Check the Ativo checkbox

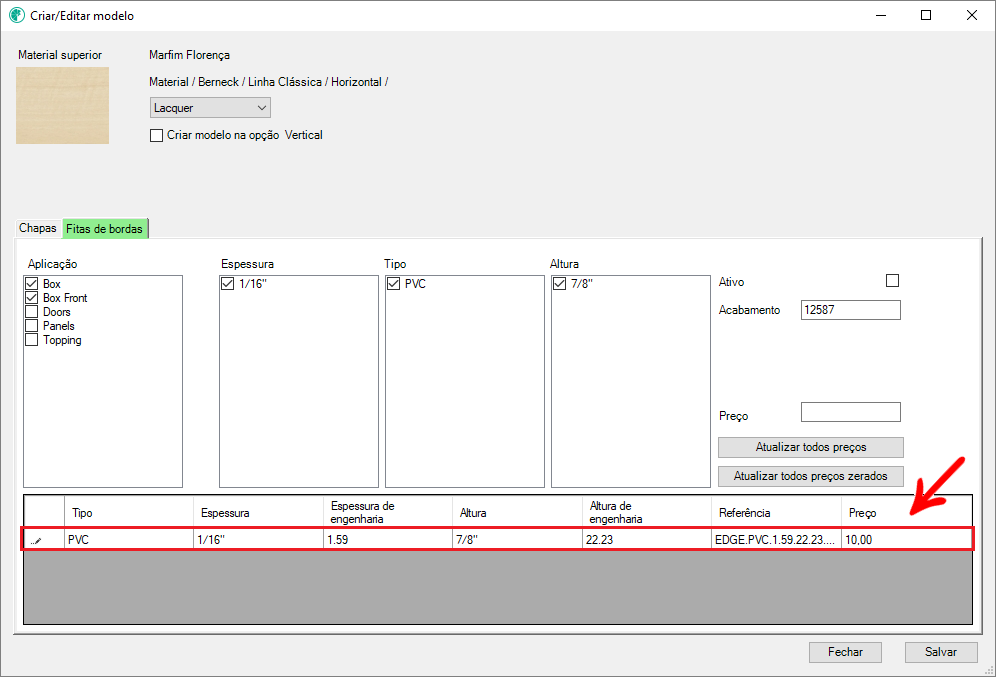pos(893,281)
